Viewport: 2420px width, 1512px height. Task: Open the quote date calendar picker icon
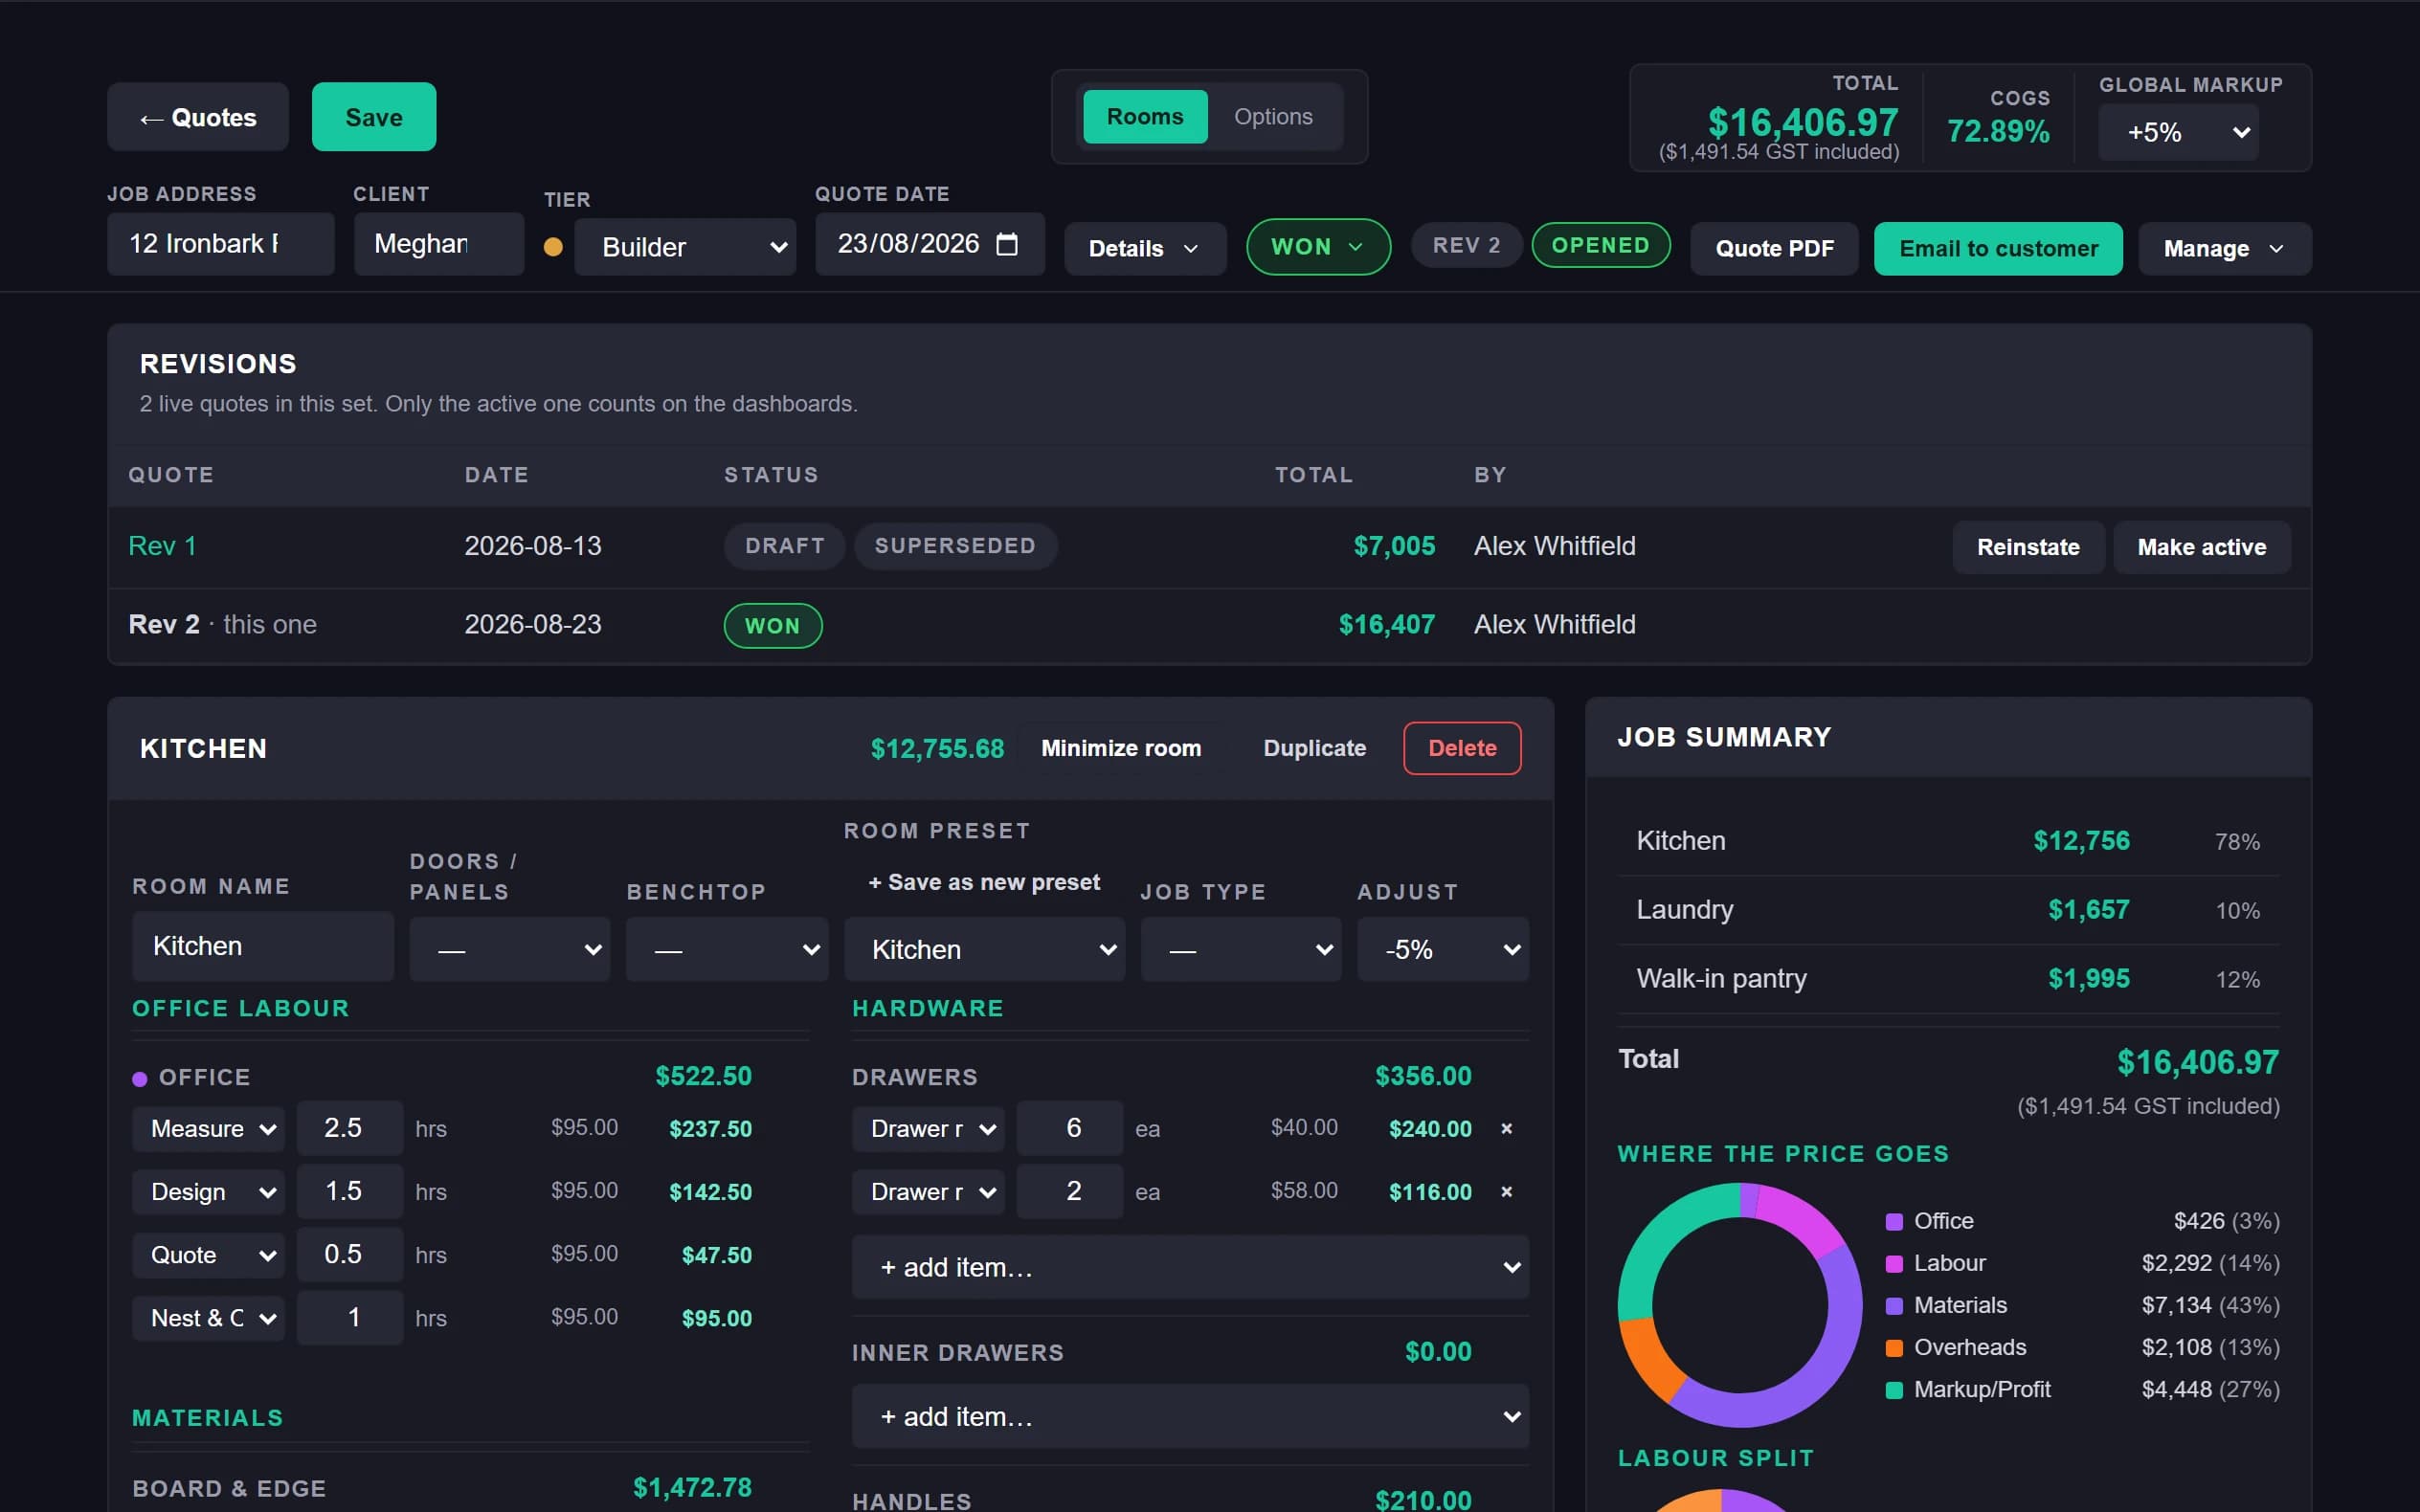pos(1007,244)
